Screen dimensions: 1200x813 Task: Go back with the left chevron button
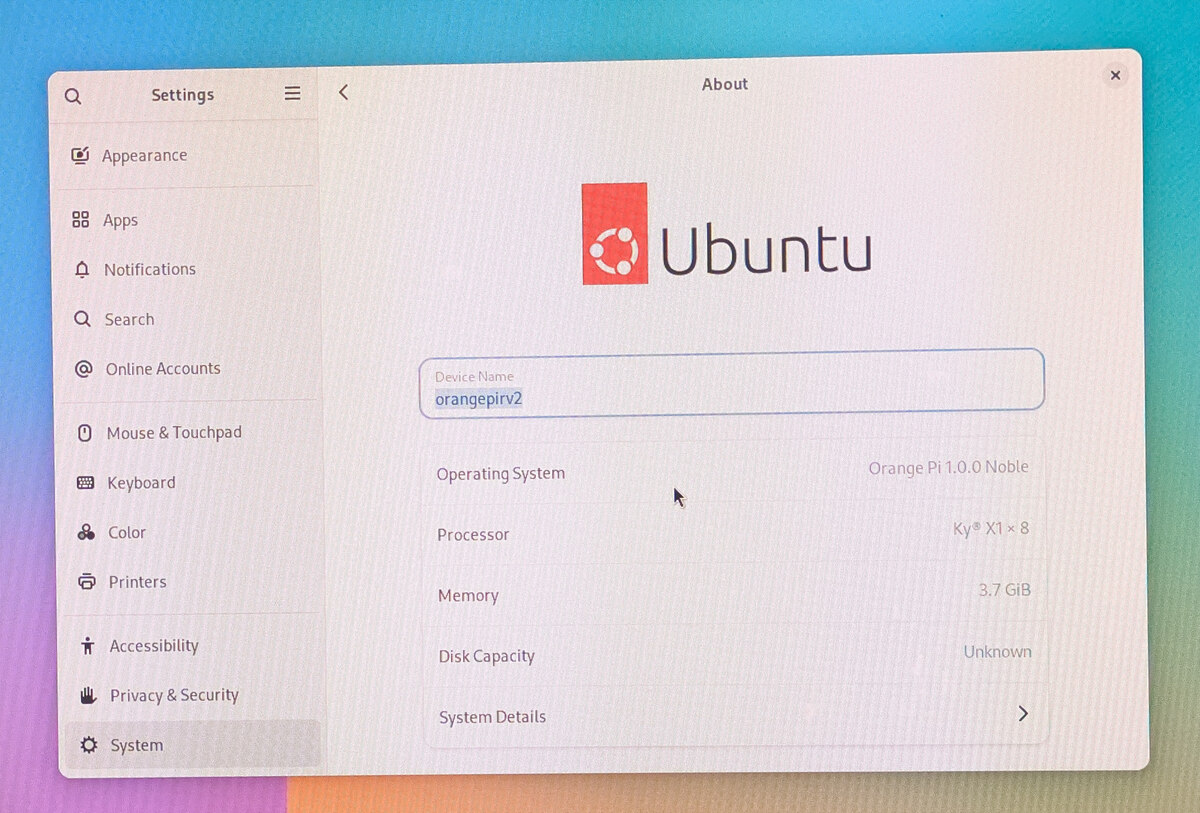click(343, 92)
